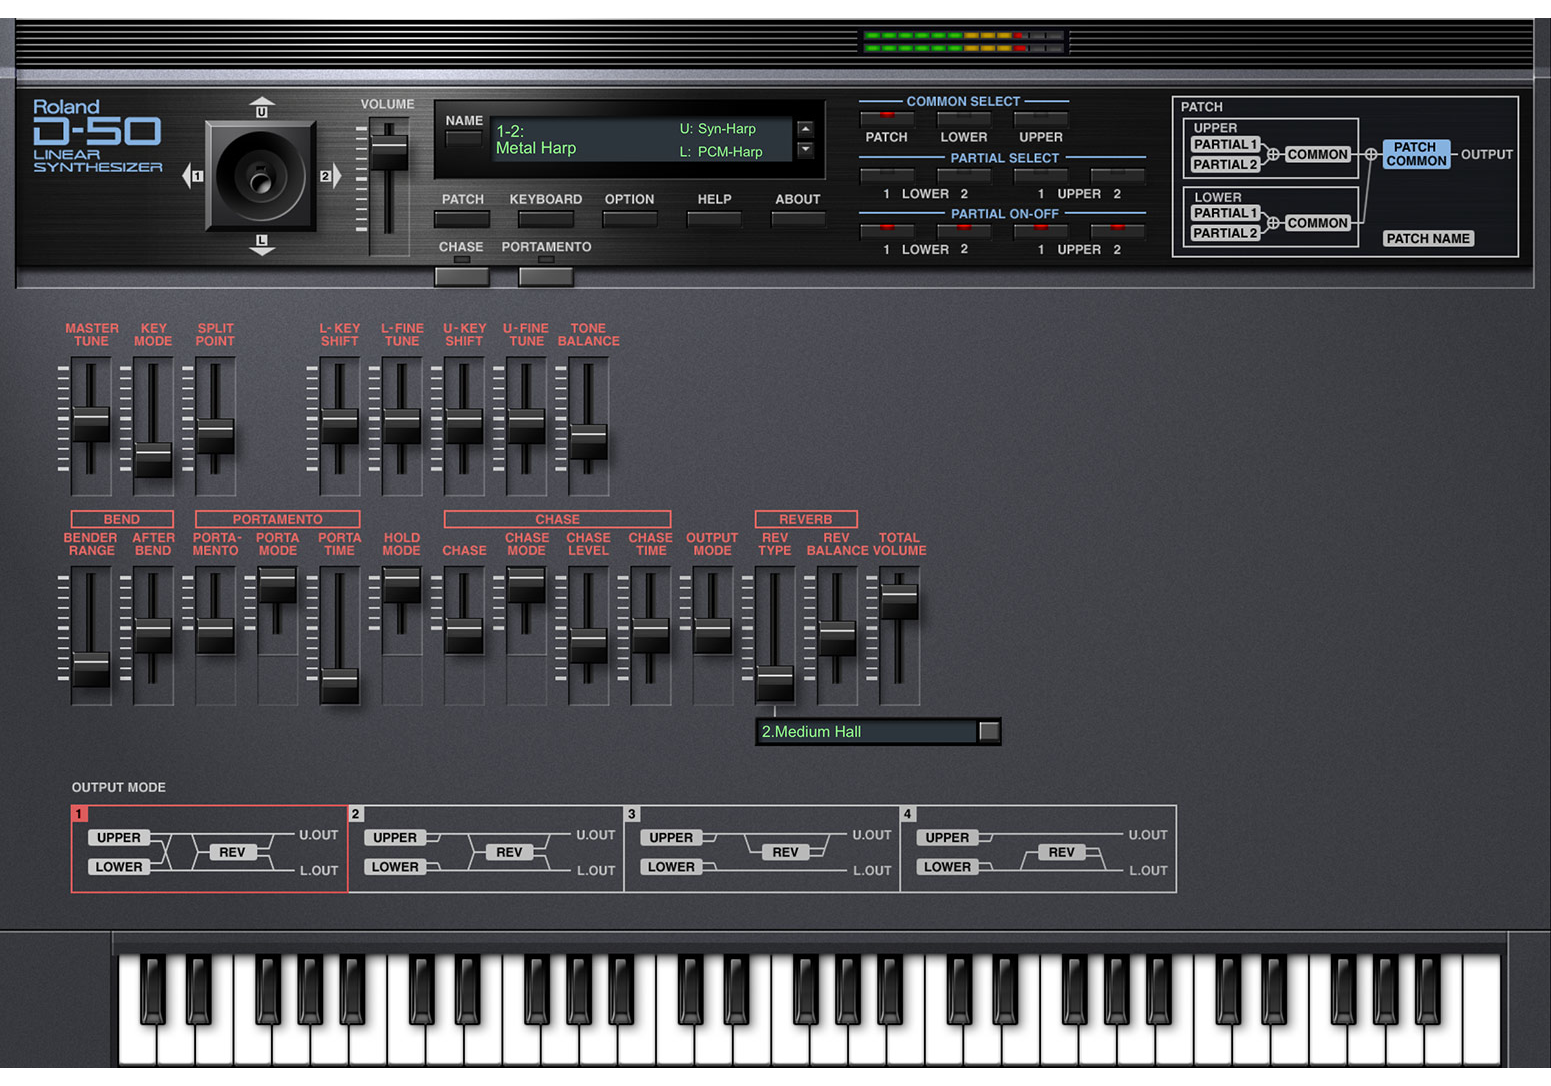Screen dimensions: 1551x1086
Task: Select output mode 1 routing diagram
Action: (x=209, y=849)
